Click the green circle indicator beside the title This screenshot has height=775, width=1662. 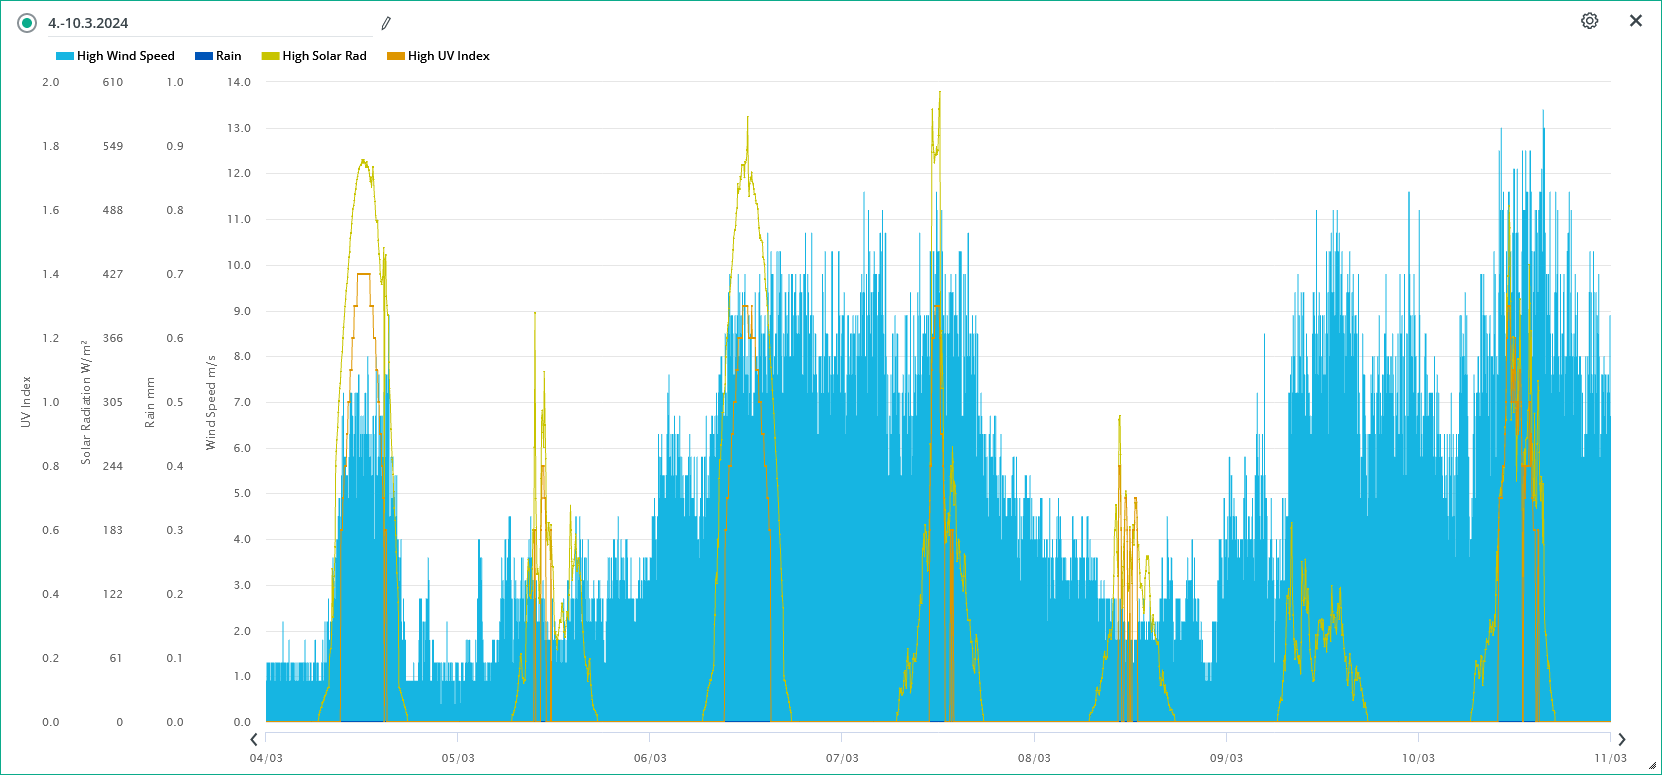click(x=27, y=23)
